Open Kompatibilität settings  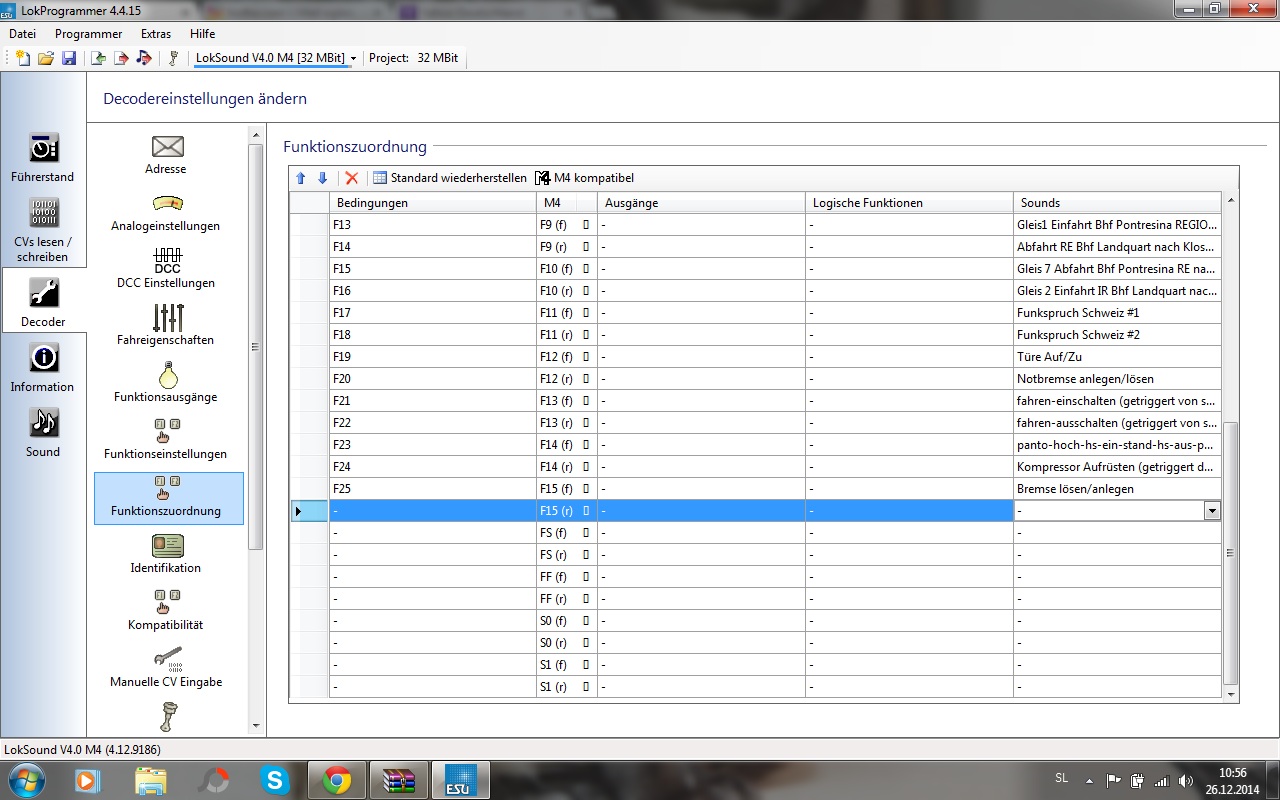166,611
